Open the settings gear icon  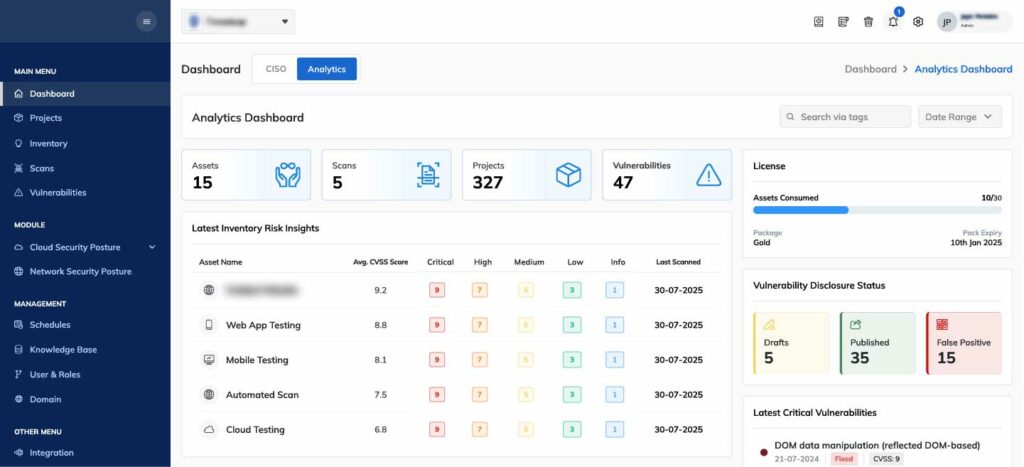(918, 22)
